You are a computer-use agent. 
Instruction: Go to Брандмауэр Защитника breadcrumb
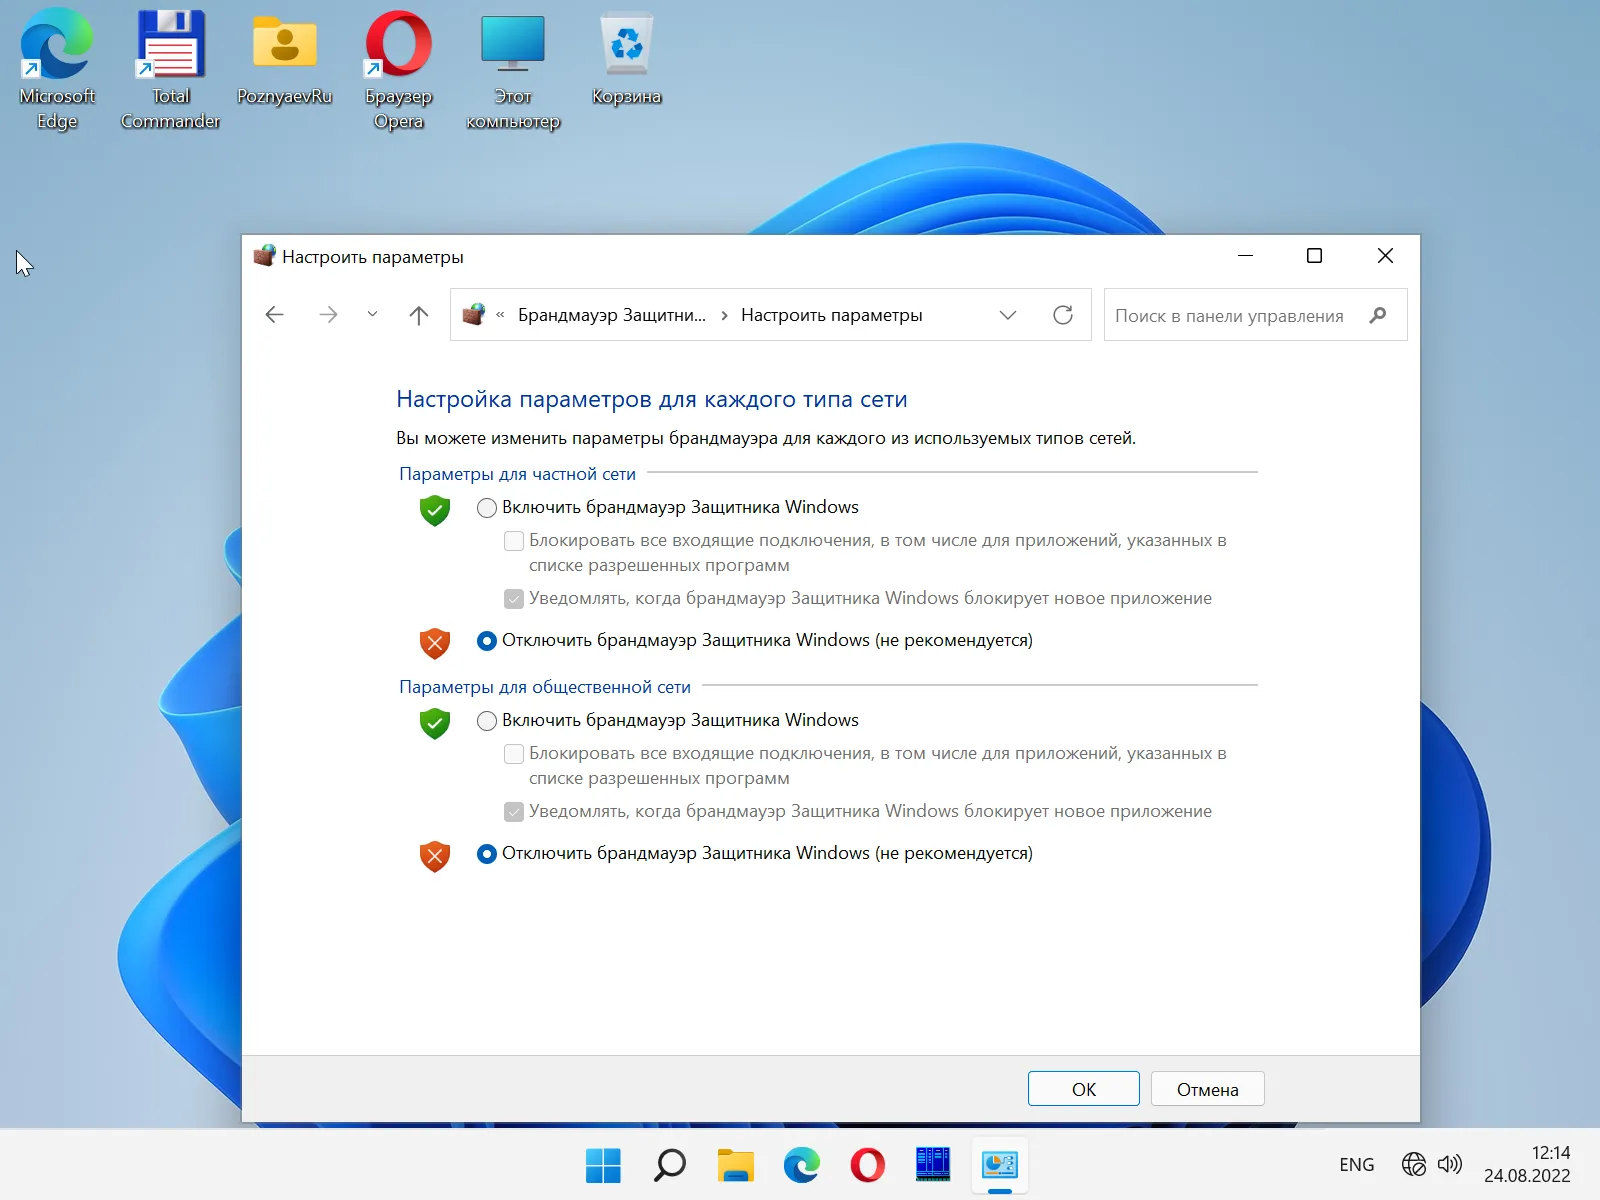(x=611, y=315)
